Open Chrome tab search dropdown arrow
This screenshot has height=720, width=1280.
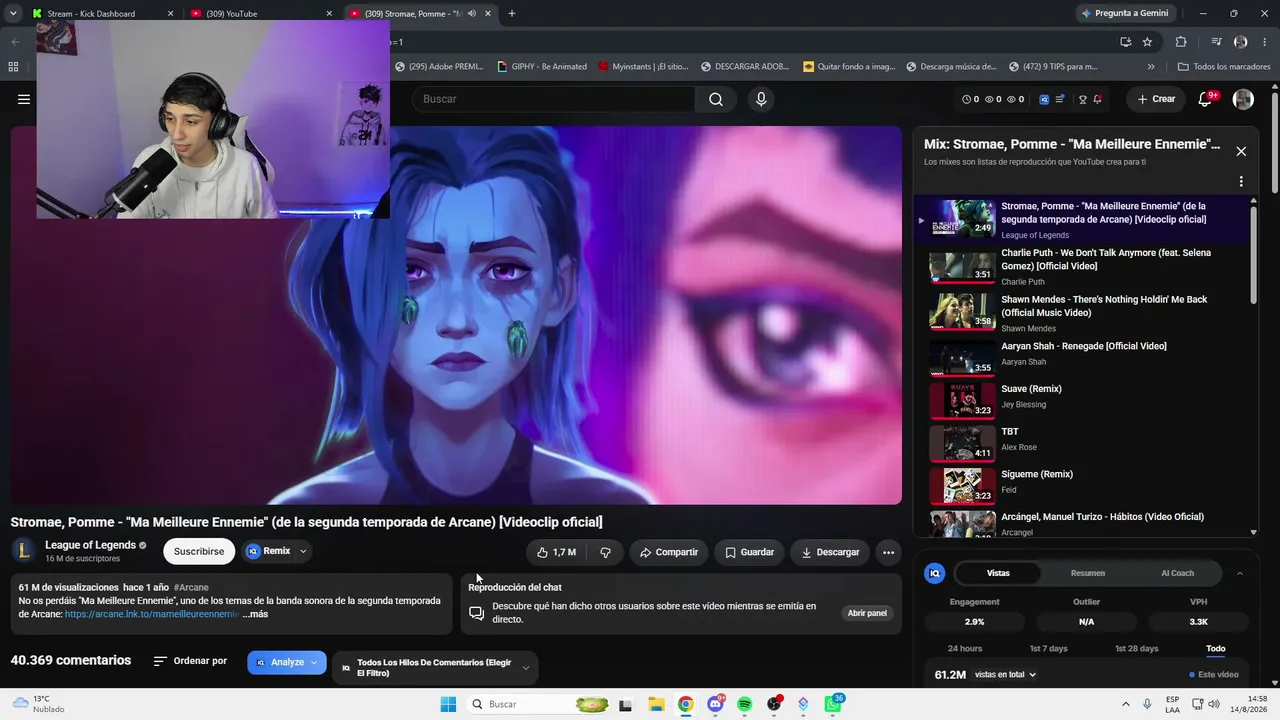13,13
